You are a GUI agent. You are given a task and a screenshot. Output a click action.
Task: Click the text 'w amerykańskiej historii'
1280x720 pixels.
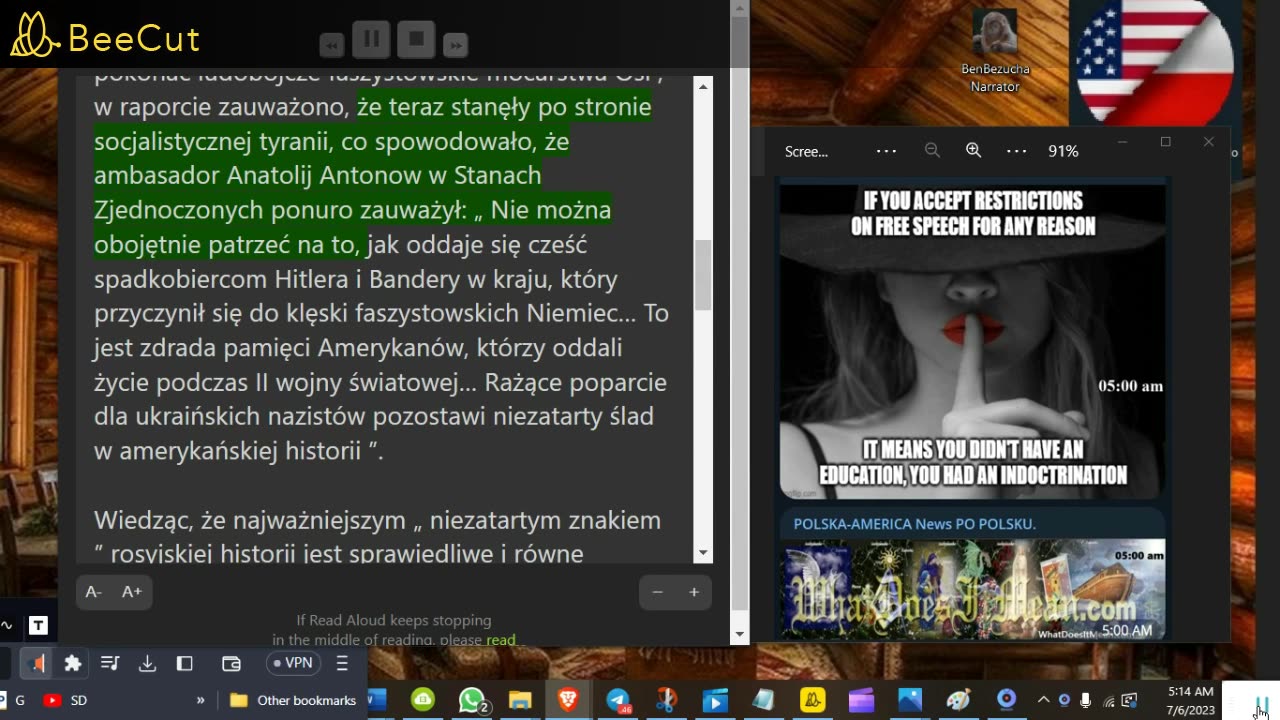[x=227, y=451]
